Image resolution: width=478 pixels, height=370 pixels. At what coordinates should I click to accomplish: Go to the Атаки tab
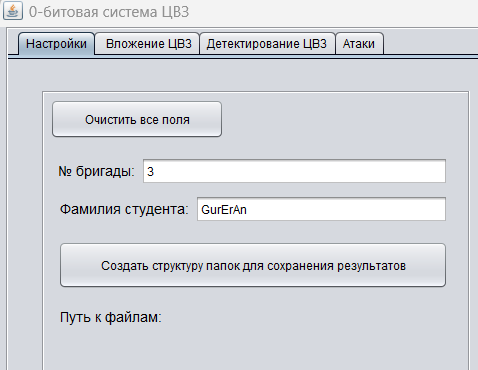click(x=359, y=44)
